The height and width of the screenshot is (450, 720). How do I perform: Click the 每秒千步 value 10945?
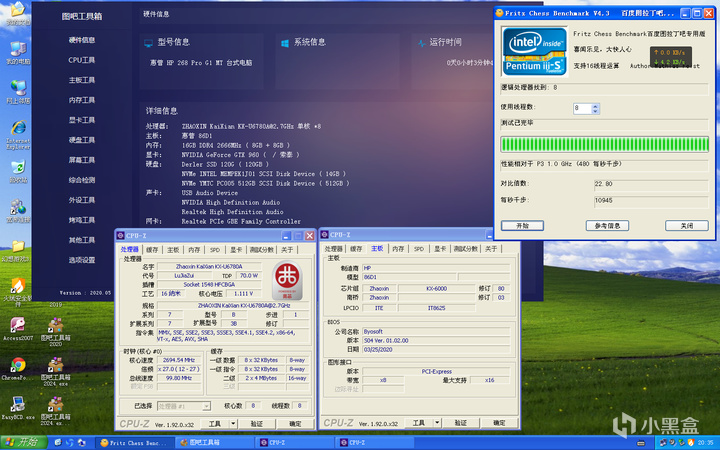[651, 201]
